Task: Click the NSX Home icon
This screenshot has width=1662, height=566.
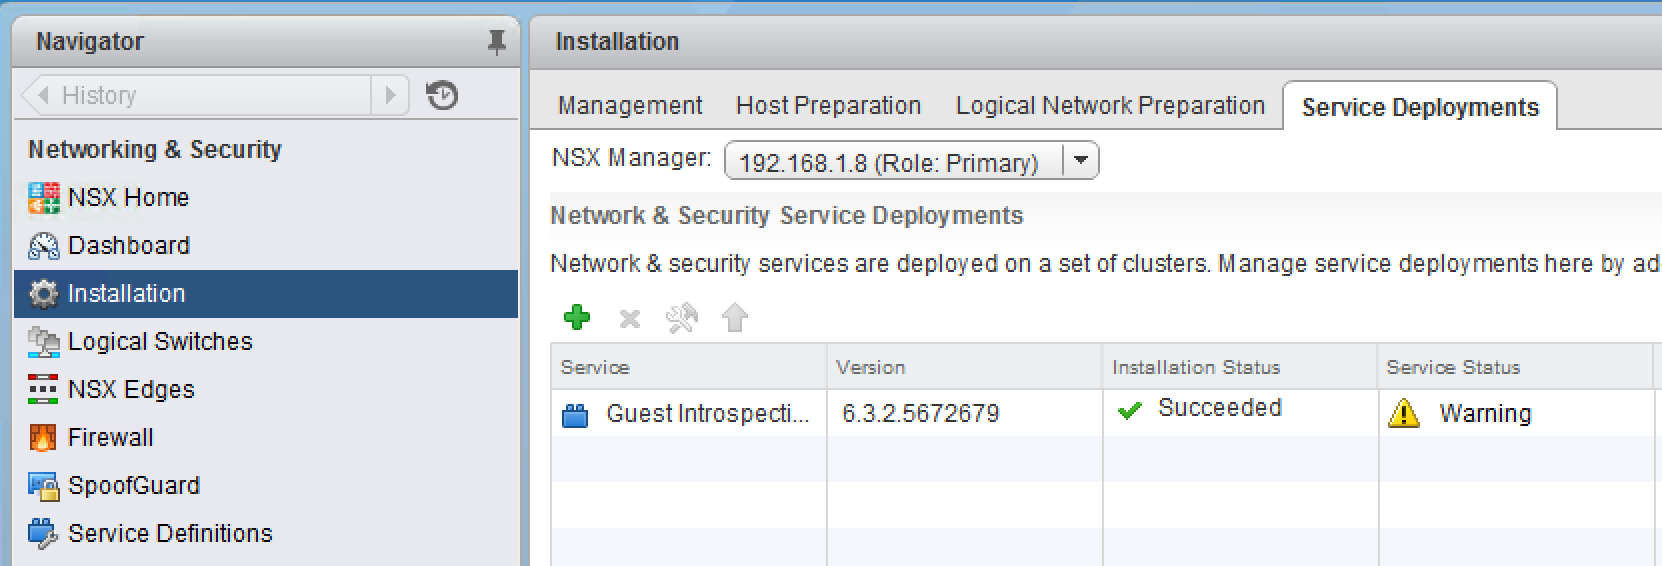Action: (x=43, y=198)
